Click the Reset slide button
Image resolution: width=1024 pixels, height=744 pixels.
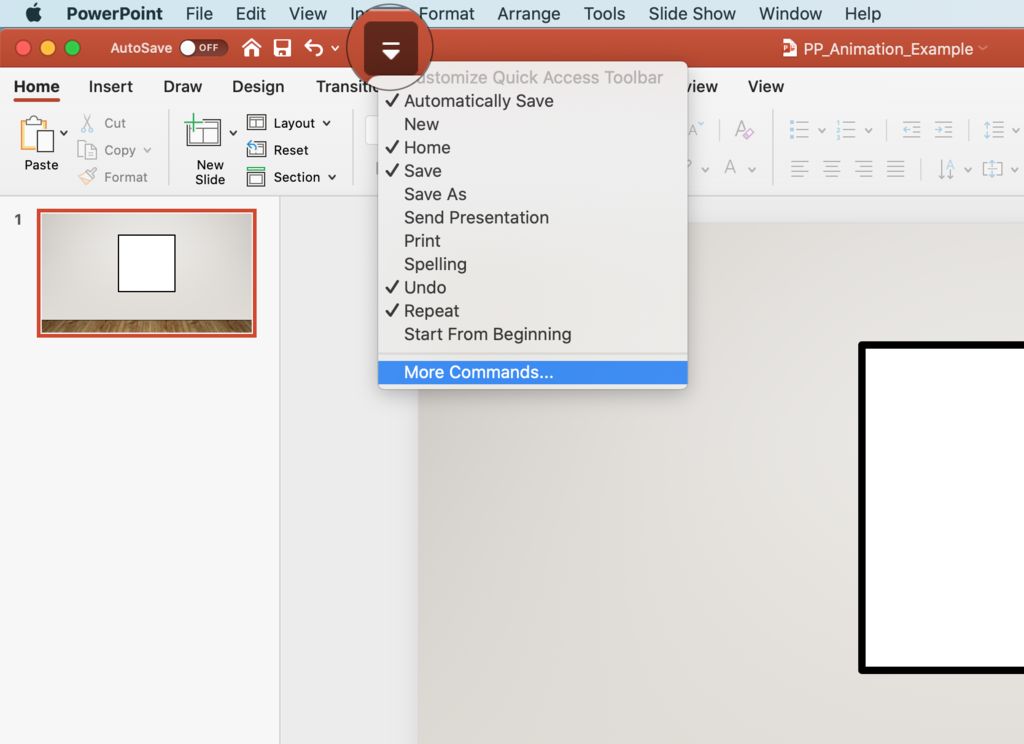[x=278, y=150]
